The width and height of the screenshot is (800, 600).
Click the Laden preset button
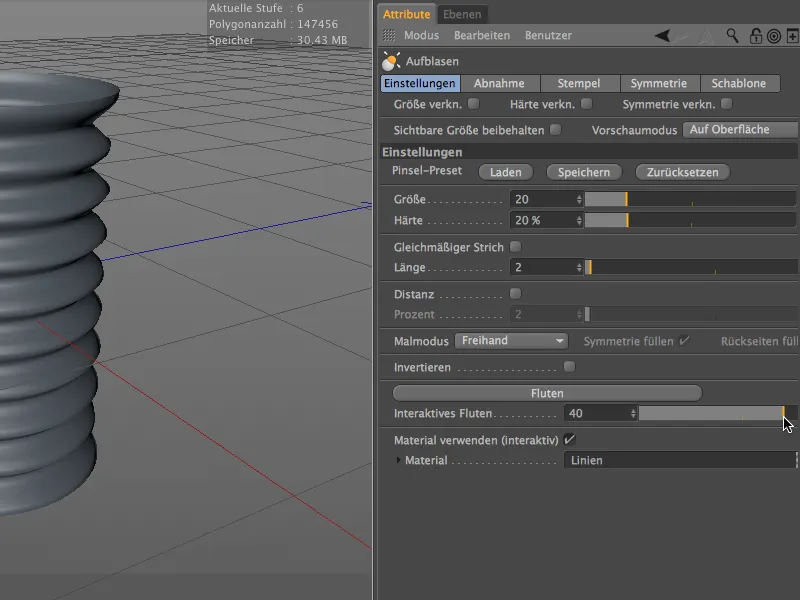(x=506, y=172)
